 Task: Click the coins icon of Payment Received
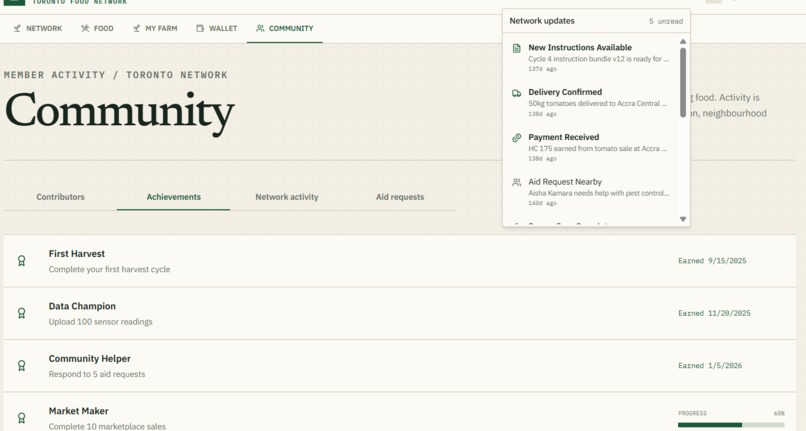click(517, 138)
